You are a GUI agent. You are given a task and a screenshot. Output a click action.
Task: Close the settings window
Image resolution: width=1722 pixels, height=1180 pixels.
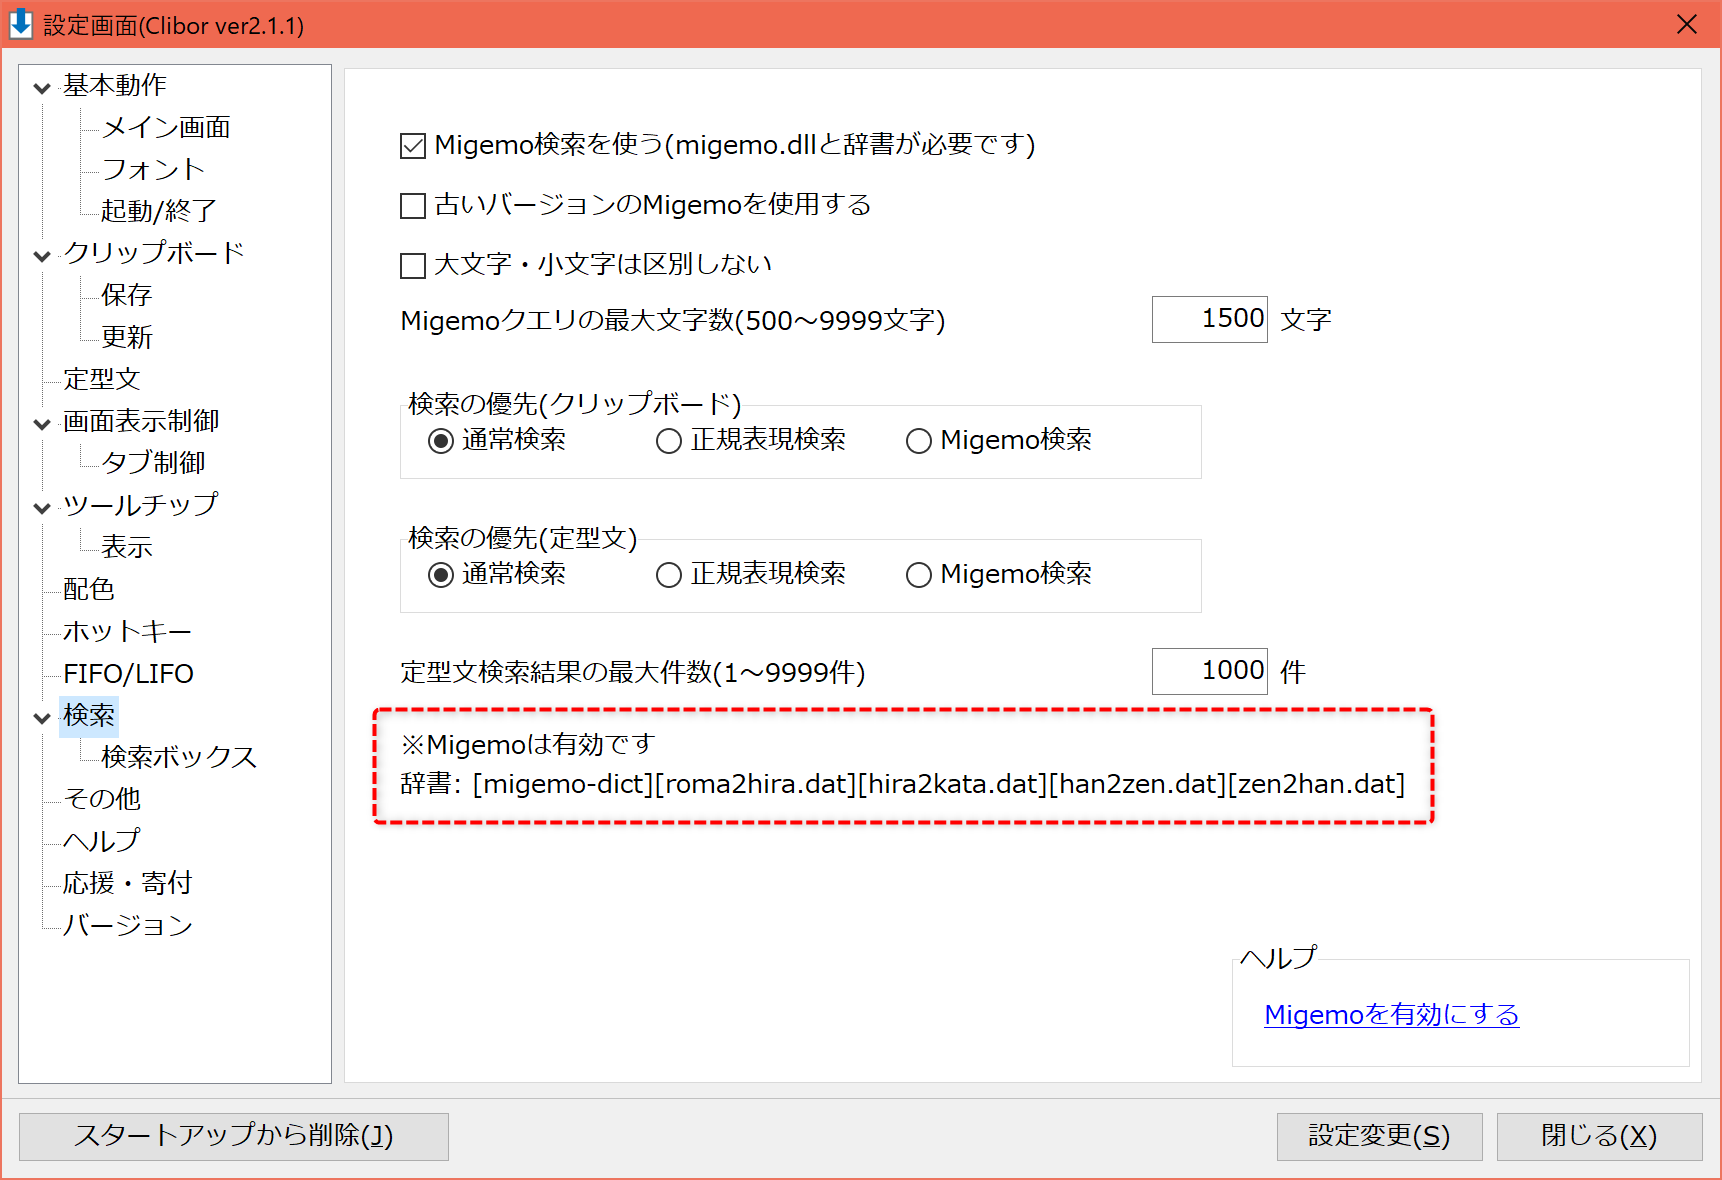click(1687, 24)
